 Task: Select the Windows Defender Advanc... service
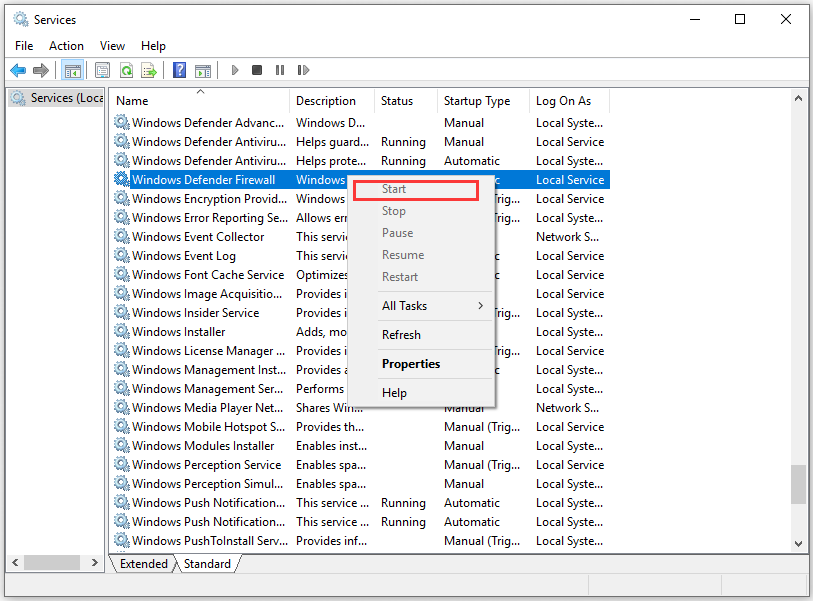(x=208, y=123)
